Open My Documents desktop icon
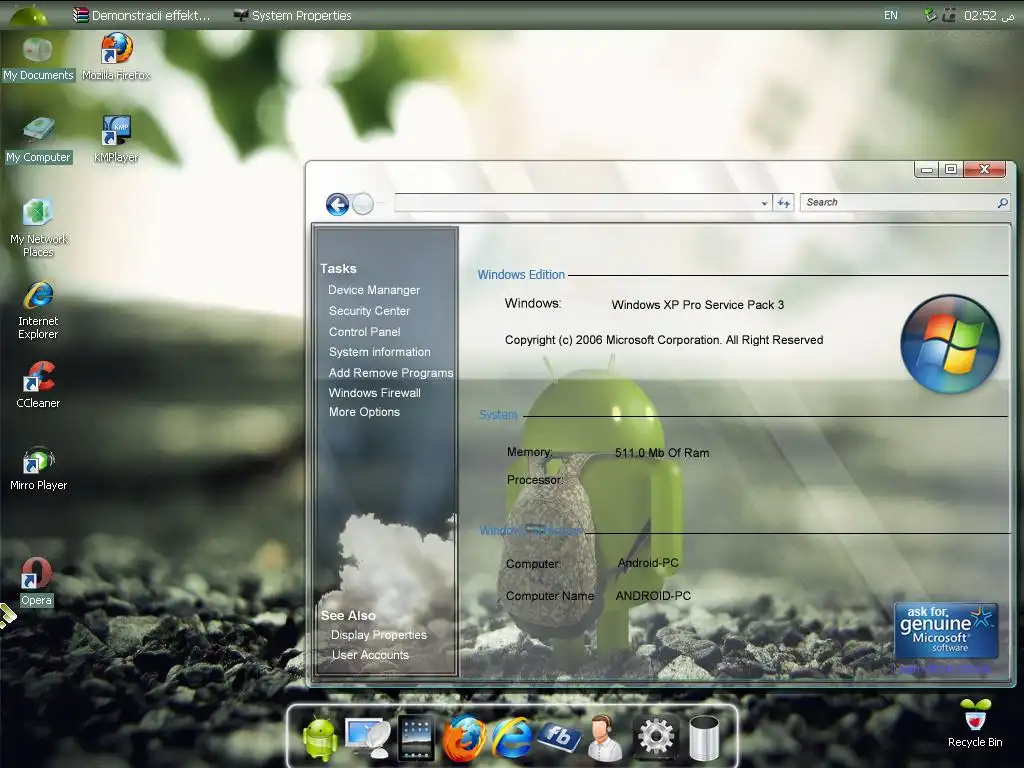This screenshot has width=1024, height=768. [x=38, y=59]
